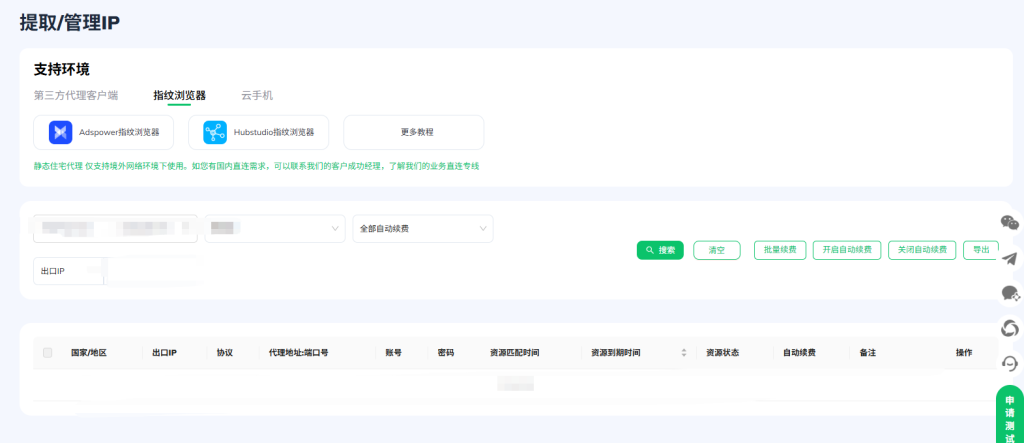Click the sort arrows on 资源到期时间 column

point(684,353)
